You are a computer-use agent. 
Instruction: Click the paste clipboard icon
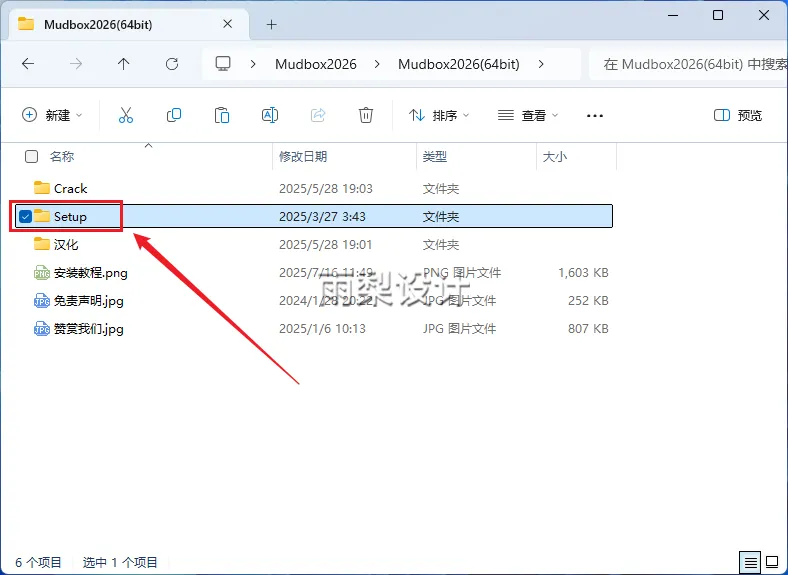(x=222, y=115)
